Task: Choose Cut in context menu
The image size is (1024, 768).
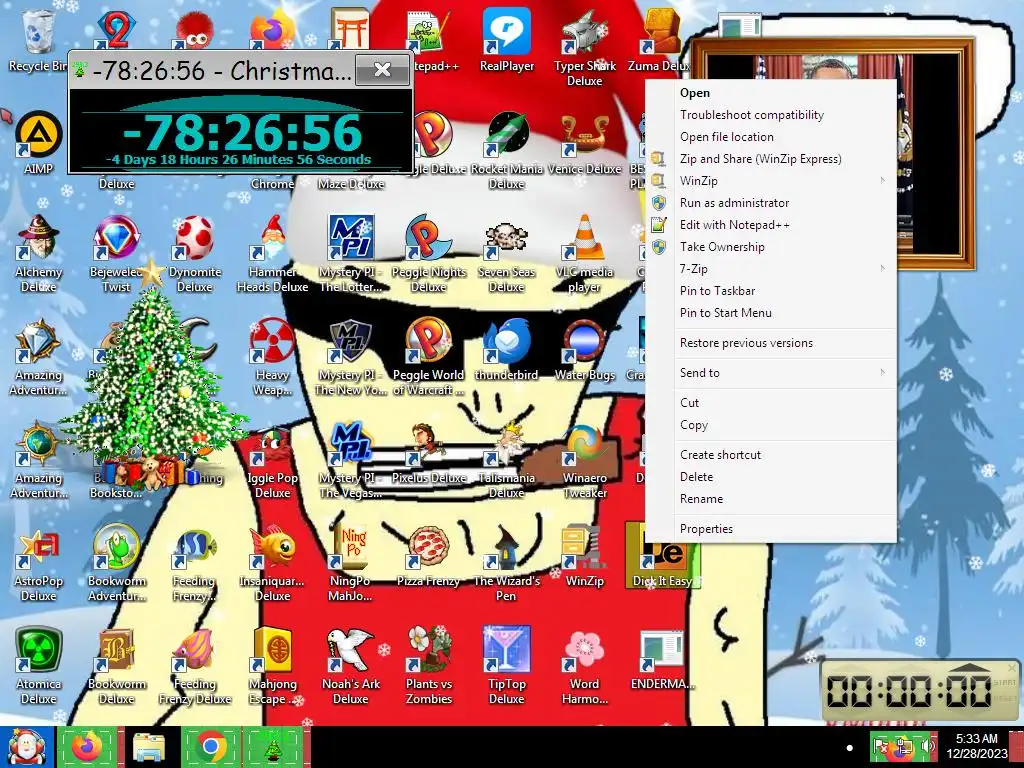Action: (771, 403)
